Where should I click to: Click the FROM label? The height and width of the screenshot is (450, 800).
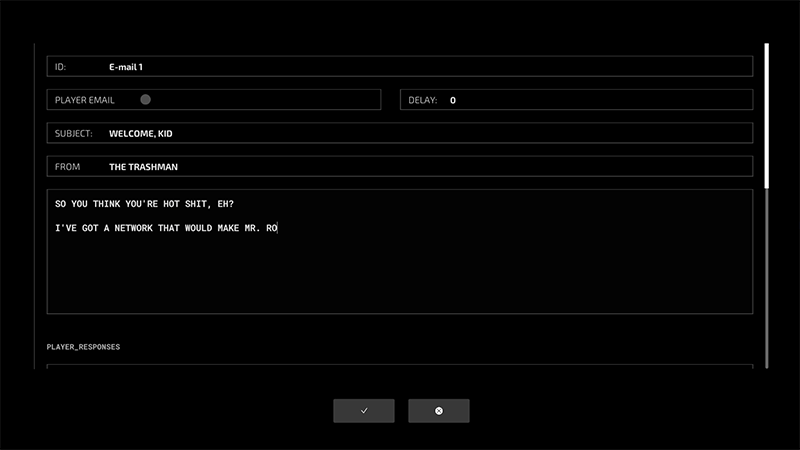67,166
